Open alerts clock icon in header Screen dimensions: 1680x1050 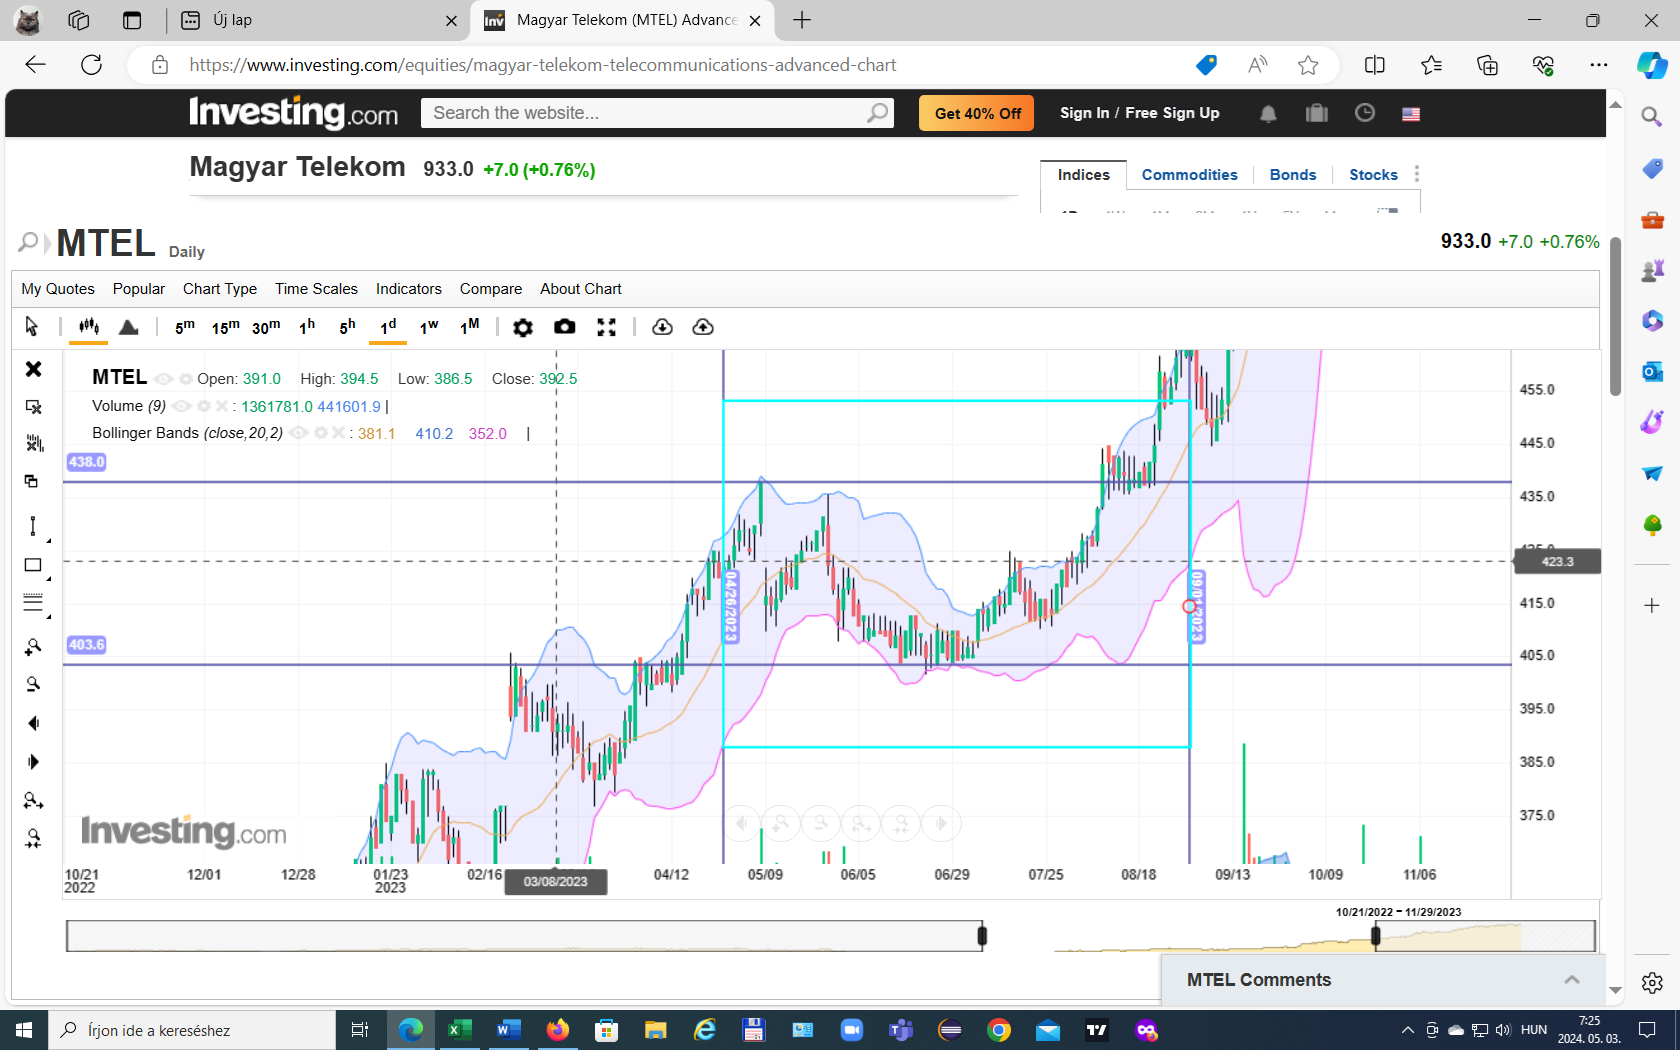pyautogui.click(x=1364, y=113)
